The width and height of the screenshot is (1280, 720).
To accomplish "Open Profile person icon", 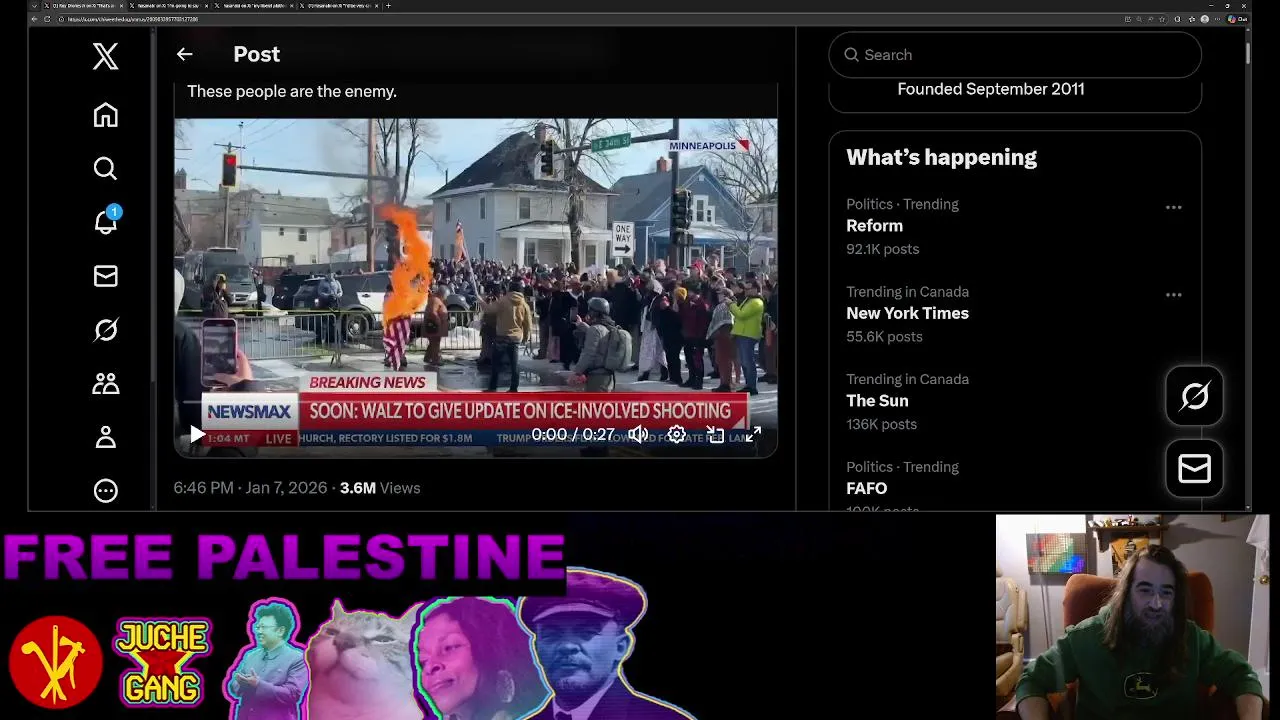I will [105, 437].
